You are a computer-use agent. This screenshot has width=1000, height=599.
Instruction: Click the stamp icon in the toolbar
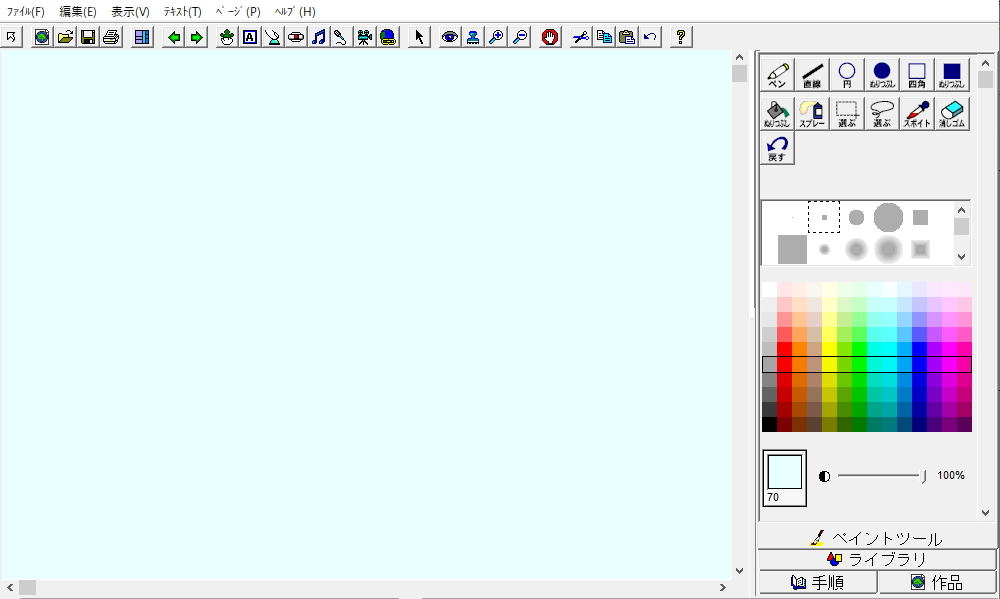pos(473,37)
